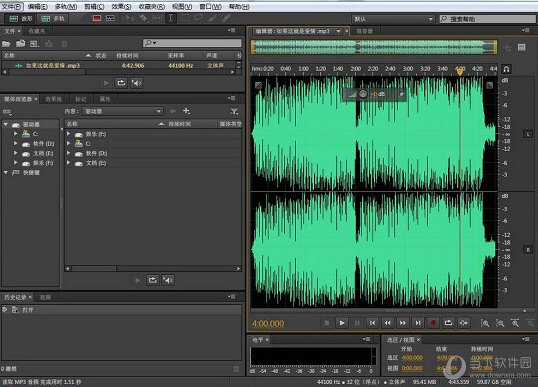Click the pin icon on the HUD
This screenshot has width=538, height=387.
click(401, 94)
